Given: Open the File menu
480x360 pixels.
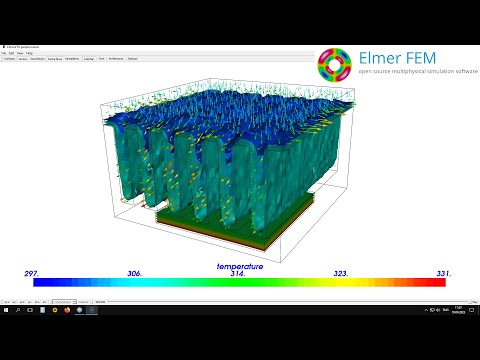Looking at the screenshot, I should (x=4, y=53).
